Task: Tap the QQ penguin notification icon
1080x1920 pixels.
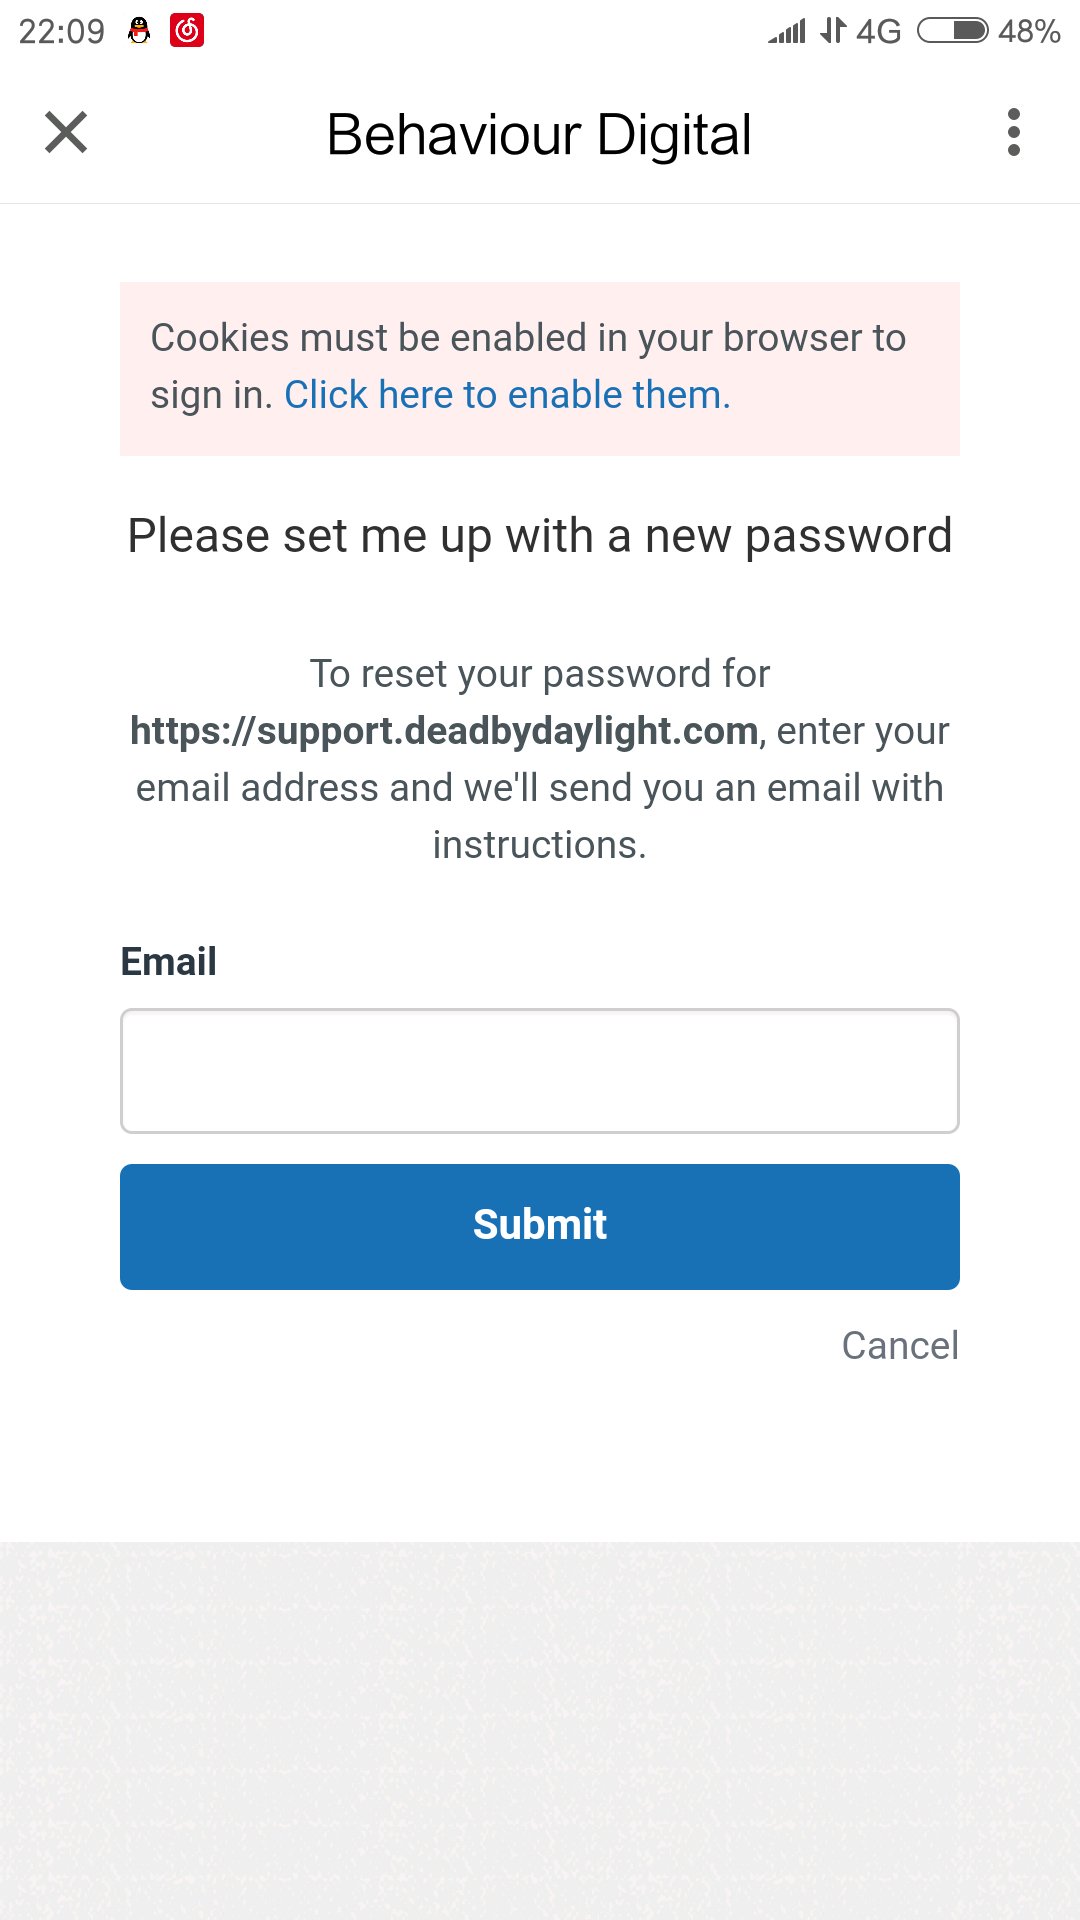Action: click(139, 31)
